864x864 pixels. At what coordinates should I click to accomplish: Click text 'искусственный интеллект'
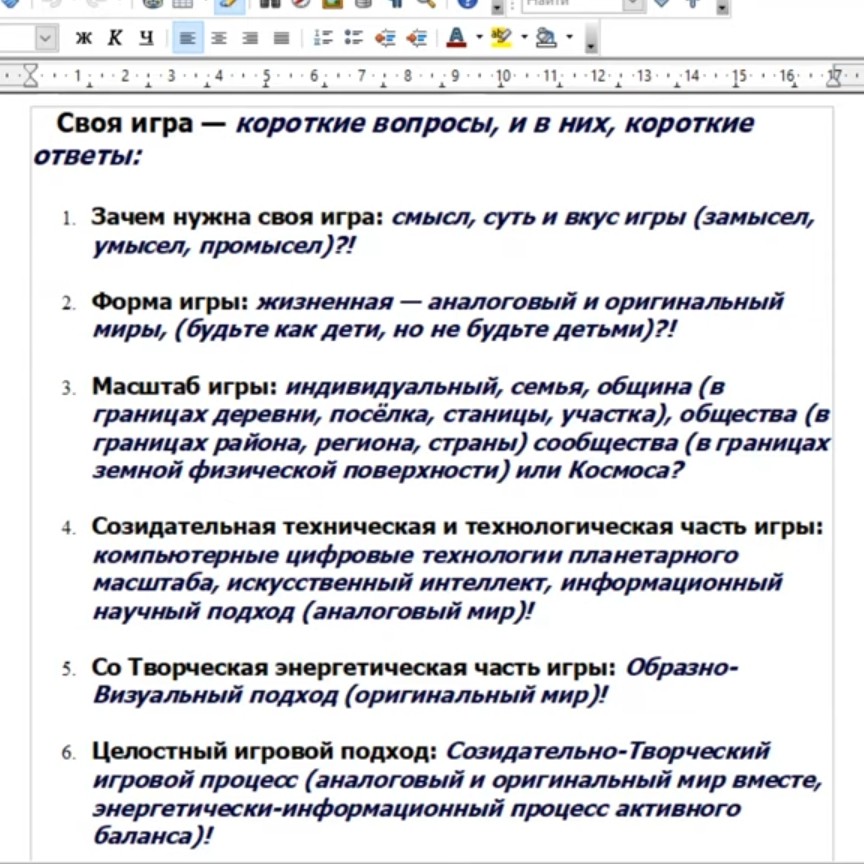(386, 582)
